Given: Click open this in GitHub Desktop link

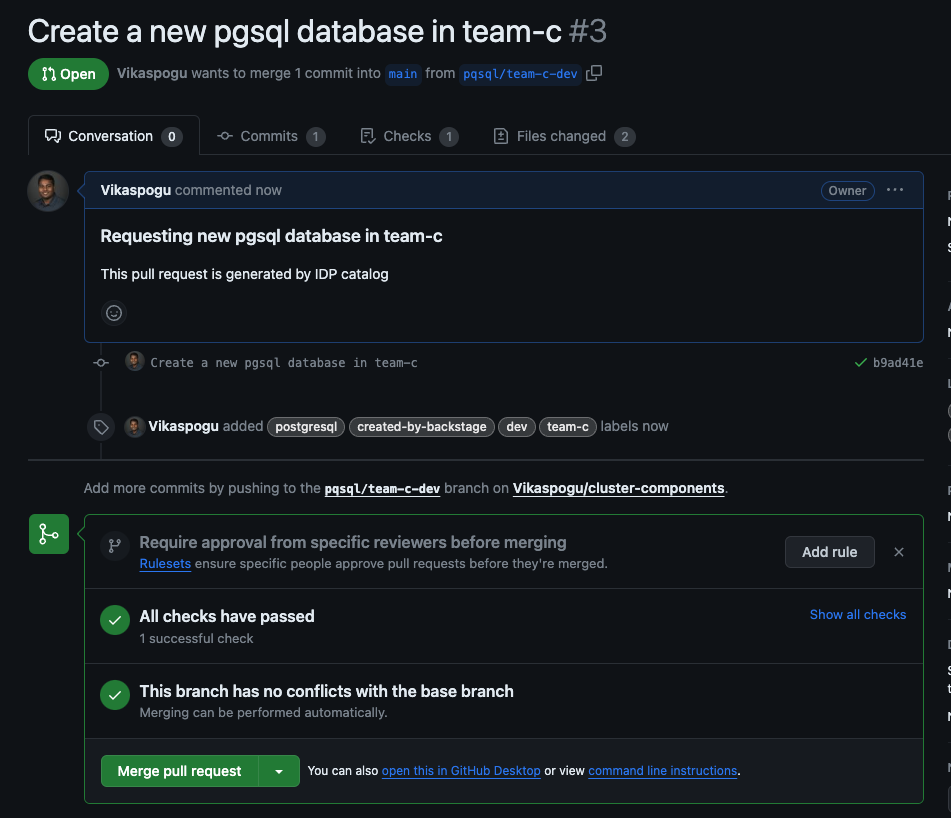Looking at the screenshot, I should click(x=461, y=771).
